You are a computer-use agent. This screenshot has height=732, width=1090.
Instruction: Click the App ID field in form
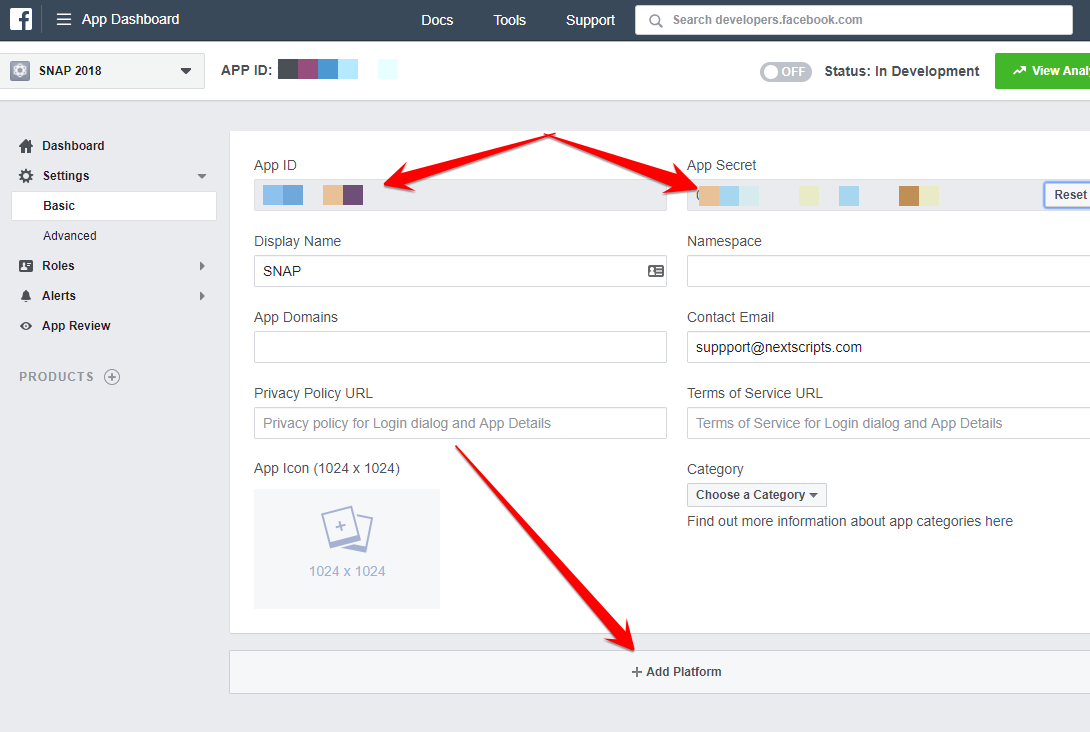point(460,195)
